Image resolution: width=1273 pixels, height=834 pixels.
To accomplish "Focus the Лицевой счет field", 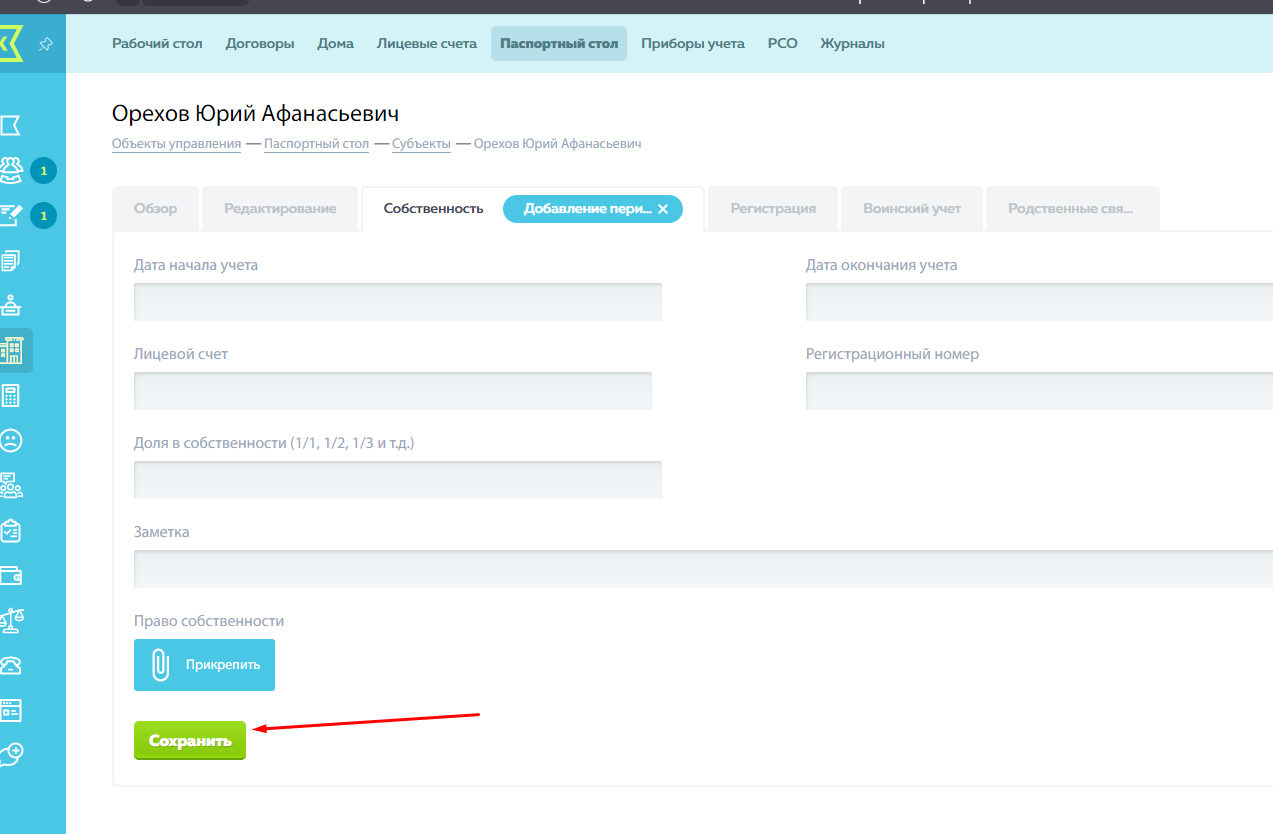I will tap(393, 391).
